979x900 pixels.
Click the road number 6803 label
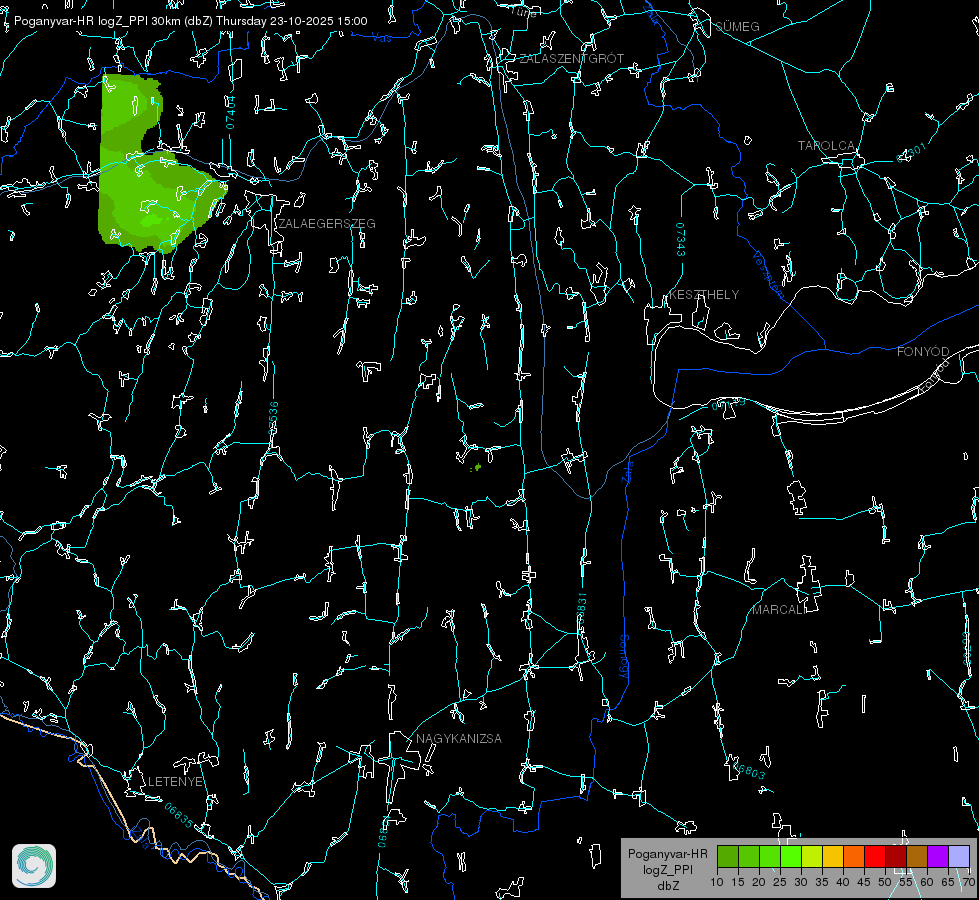coord(748,769)
